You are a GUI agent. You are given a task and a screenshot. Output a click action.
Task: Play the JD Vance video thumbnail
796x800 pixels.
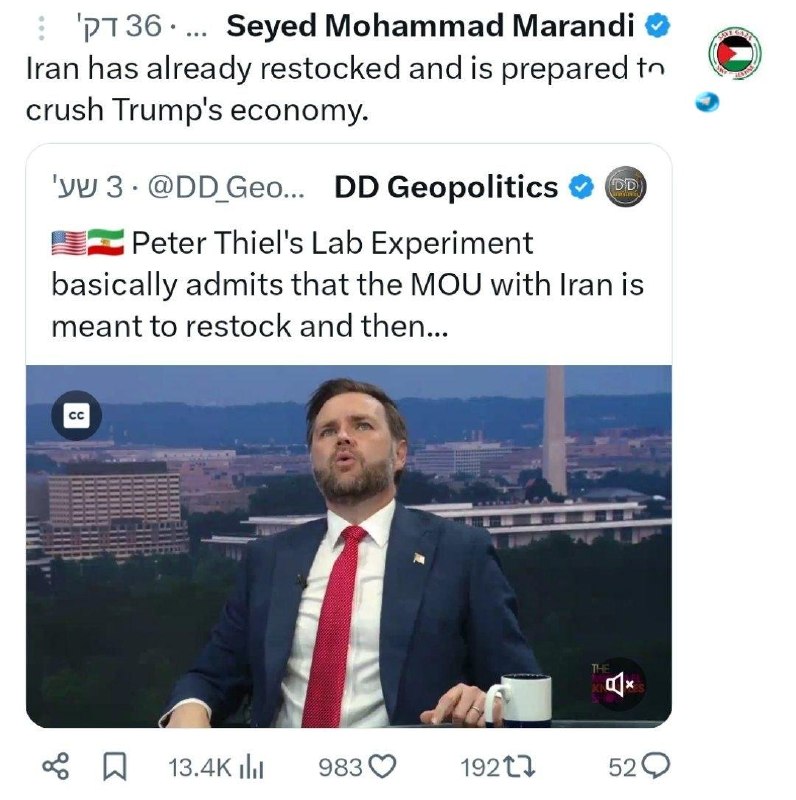click(349, 546)
